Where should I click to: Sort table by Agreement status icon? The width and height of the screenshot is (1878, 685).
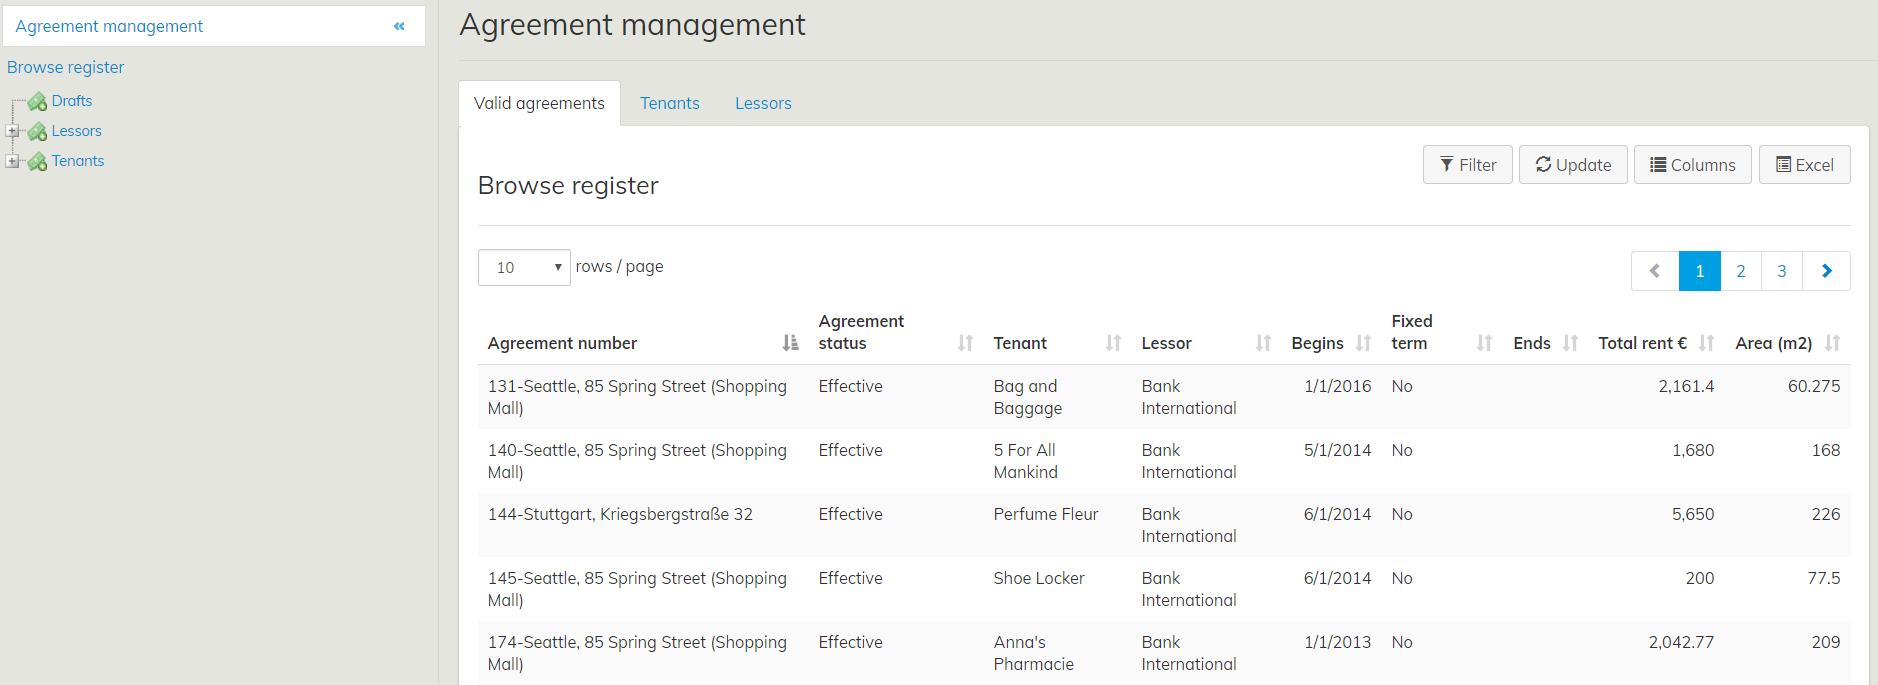(x=965, y=343)
